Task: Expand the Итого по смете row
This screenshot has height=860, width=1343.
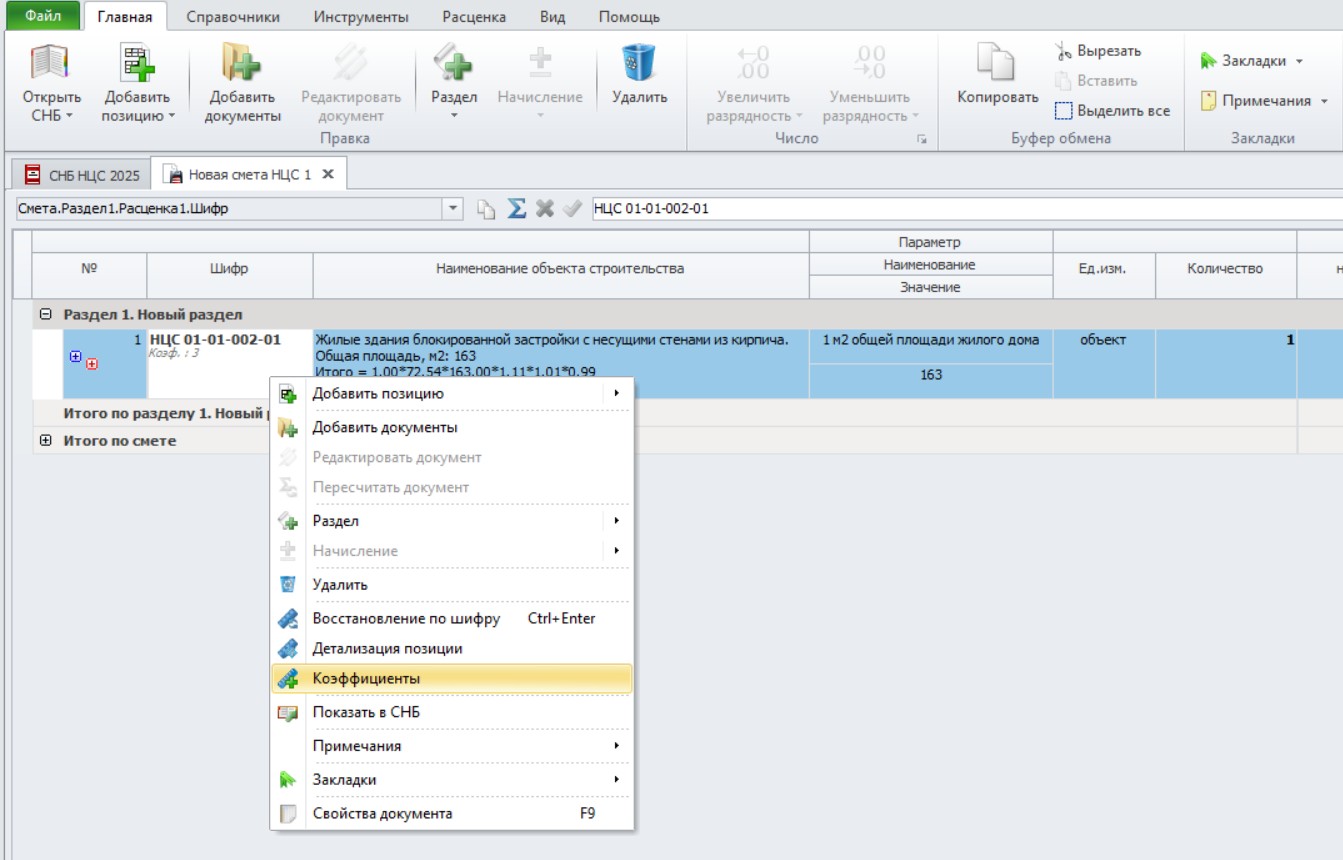Action: 45,440
